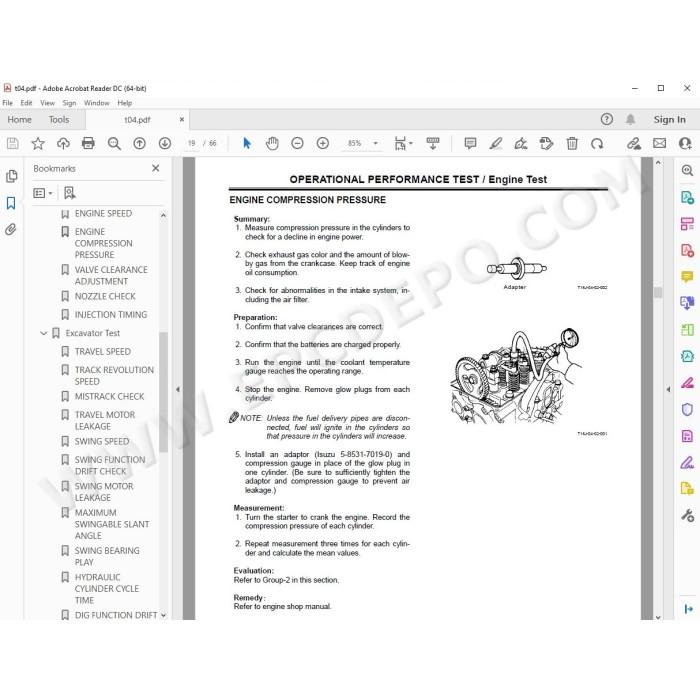Open bookmarks options dropdown menu
Image resolution: width=700 pixels, height=700 pixels.
[x=43, y=193]
